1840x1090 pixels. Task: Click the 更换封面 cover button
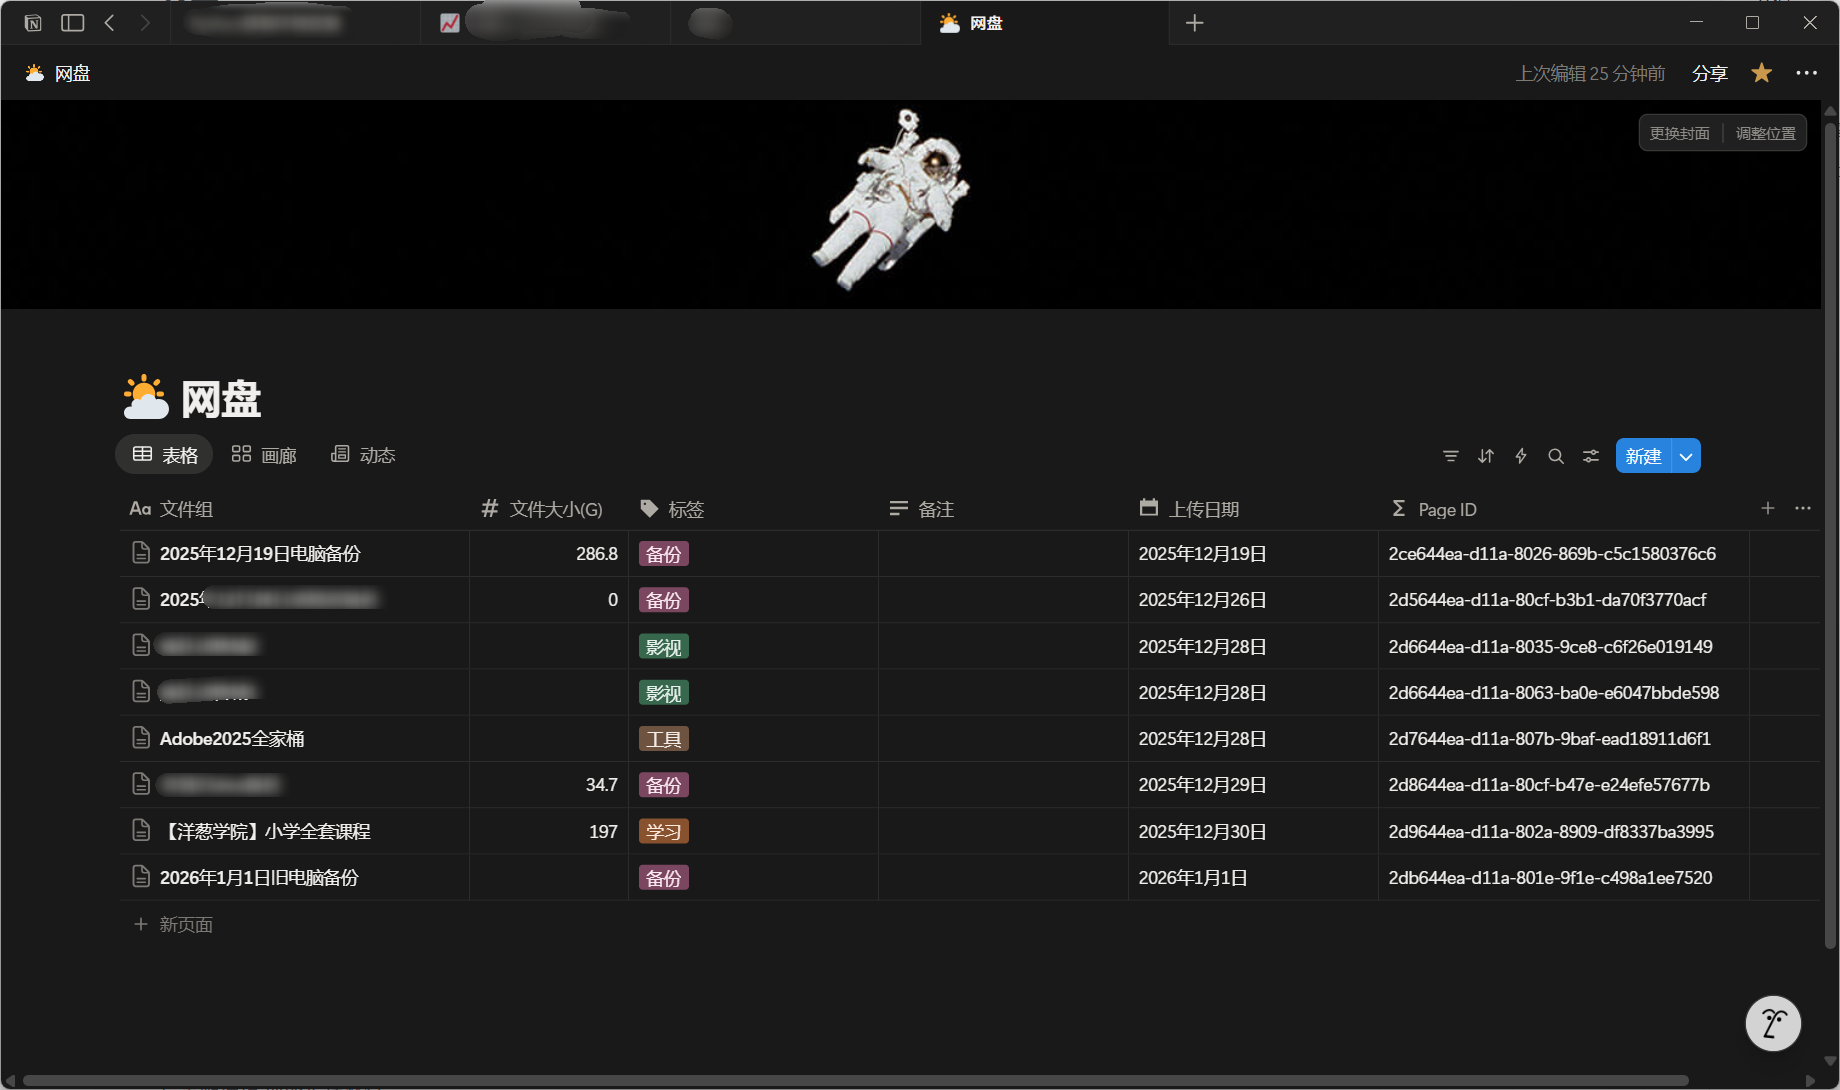(x=1680, y=133)
